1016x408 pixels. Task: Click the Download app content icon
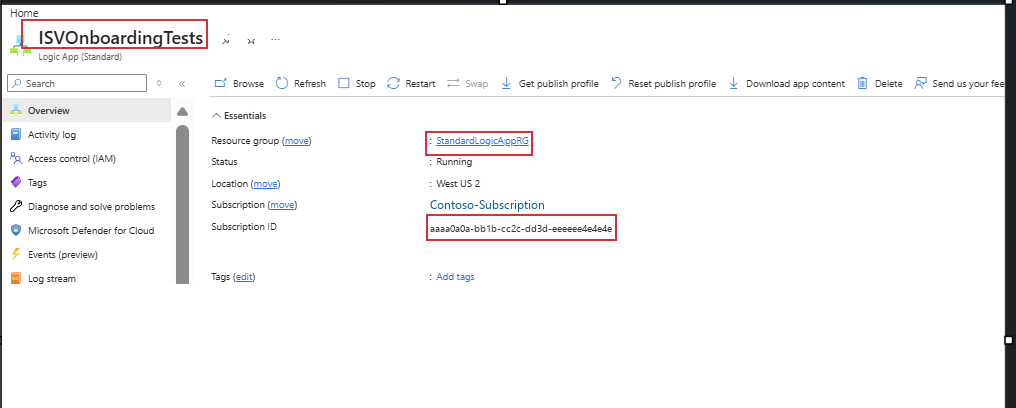[x=733, y=84]
